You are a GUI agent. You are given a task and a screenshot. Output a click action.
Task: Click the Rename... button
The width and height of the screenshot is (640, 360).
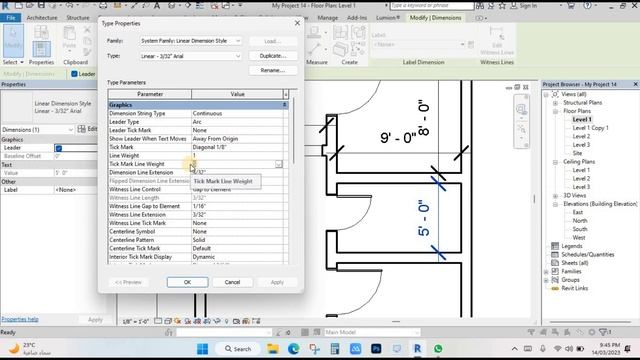coord(273,70)
